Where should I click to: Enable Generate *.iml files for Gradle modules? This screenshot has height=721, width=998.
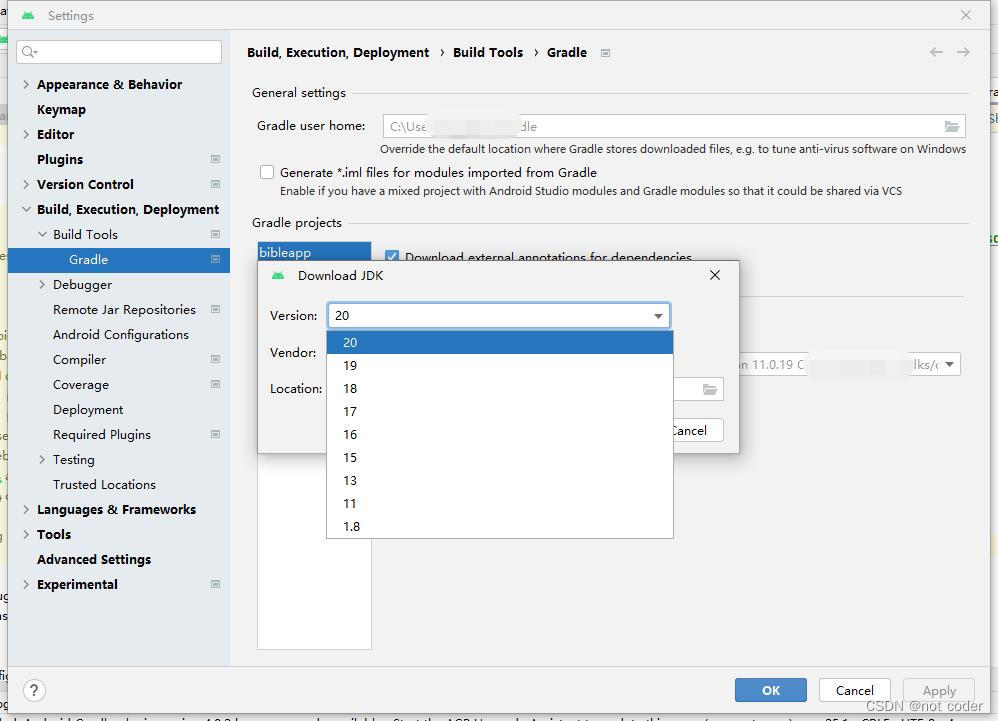pyautogui.click(x=267, y=171)
